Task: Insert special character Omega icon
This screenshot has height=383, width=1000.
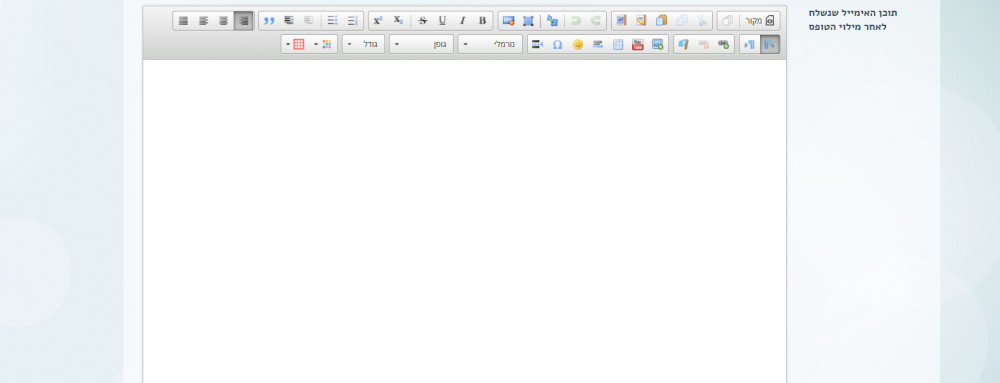Action: (x=557, y=45)
